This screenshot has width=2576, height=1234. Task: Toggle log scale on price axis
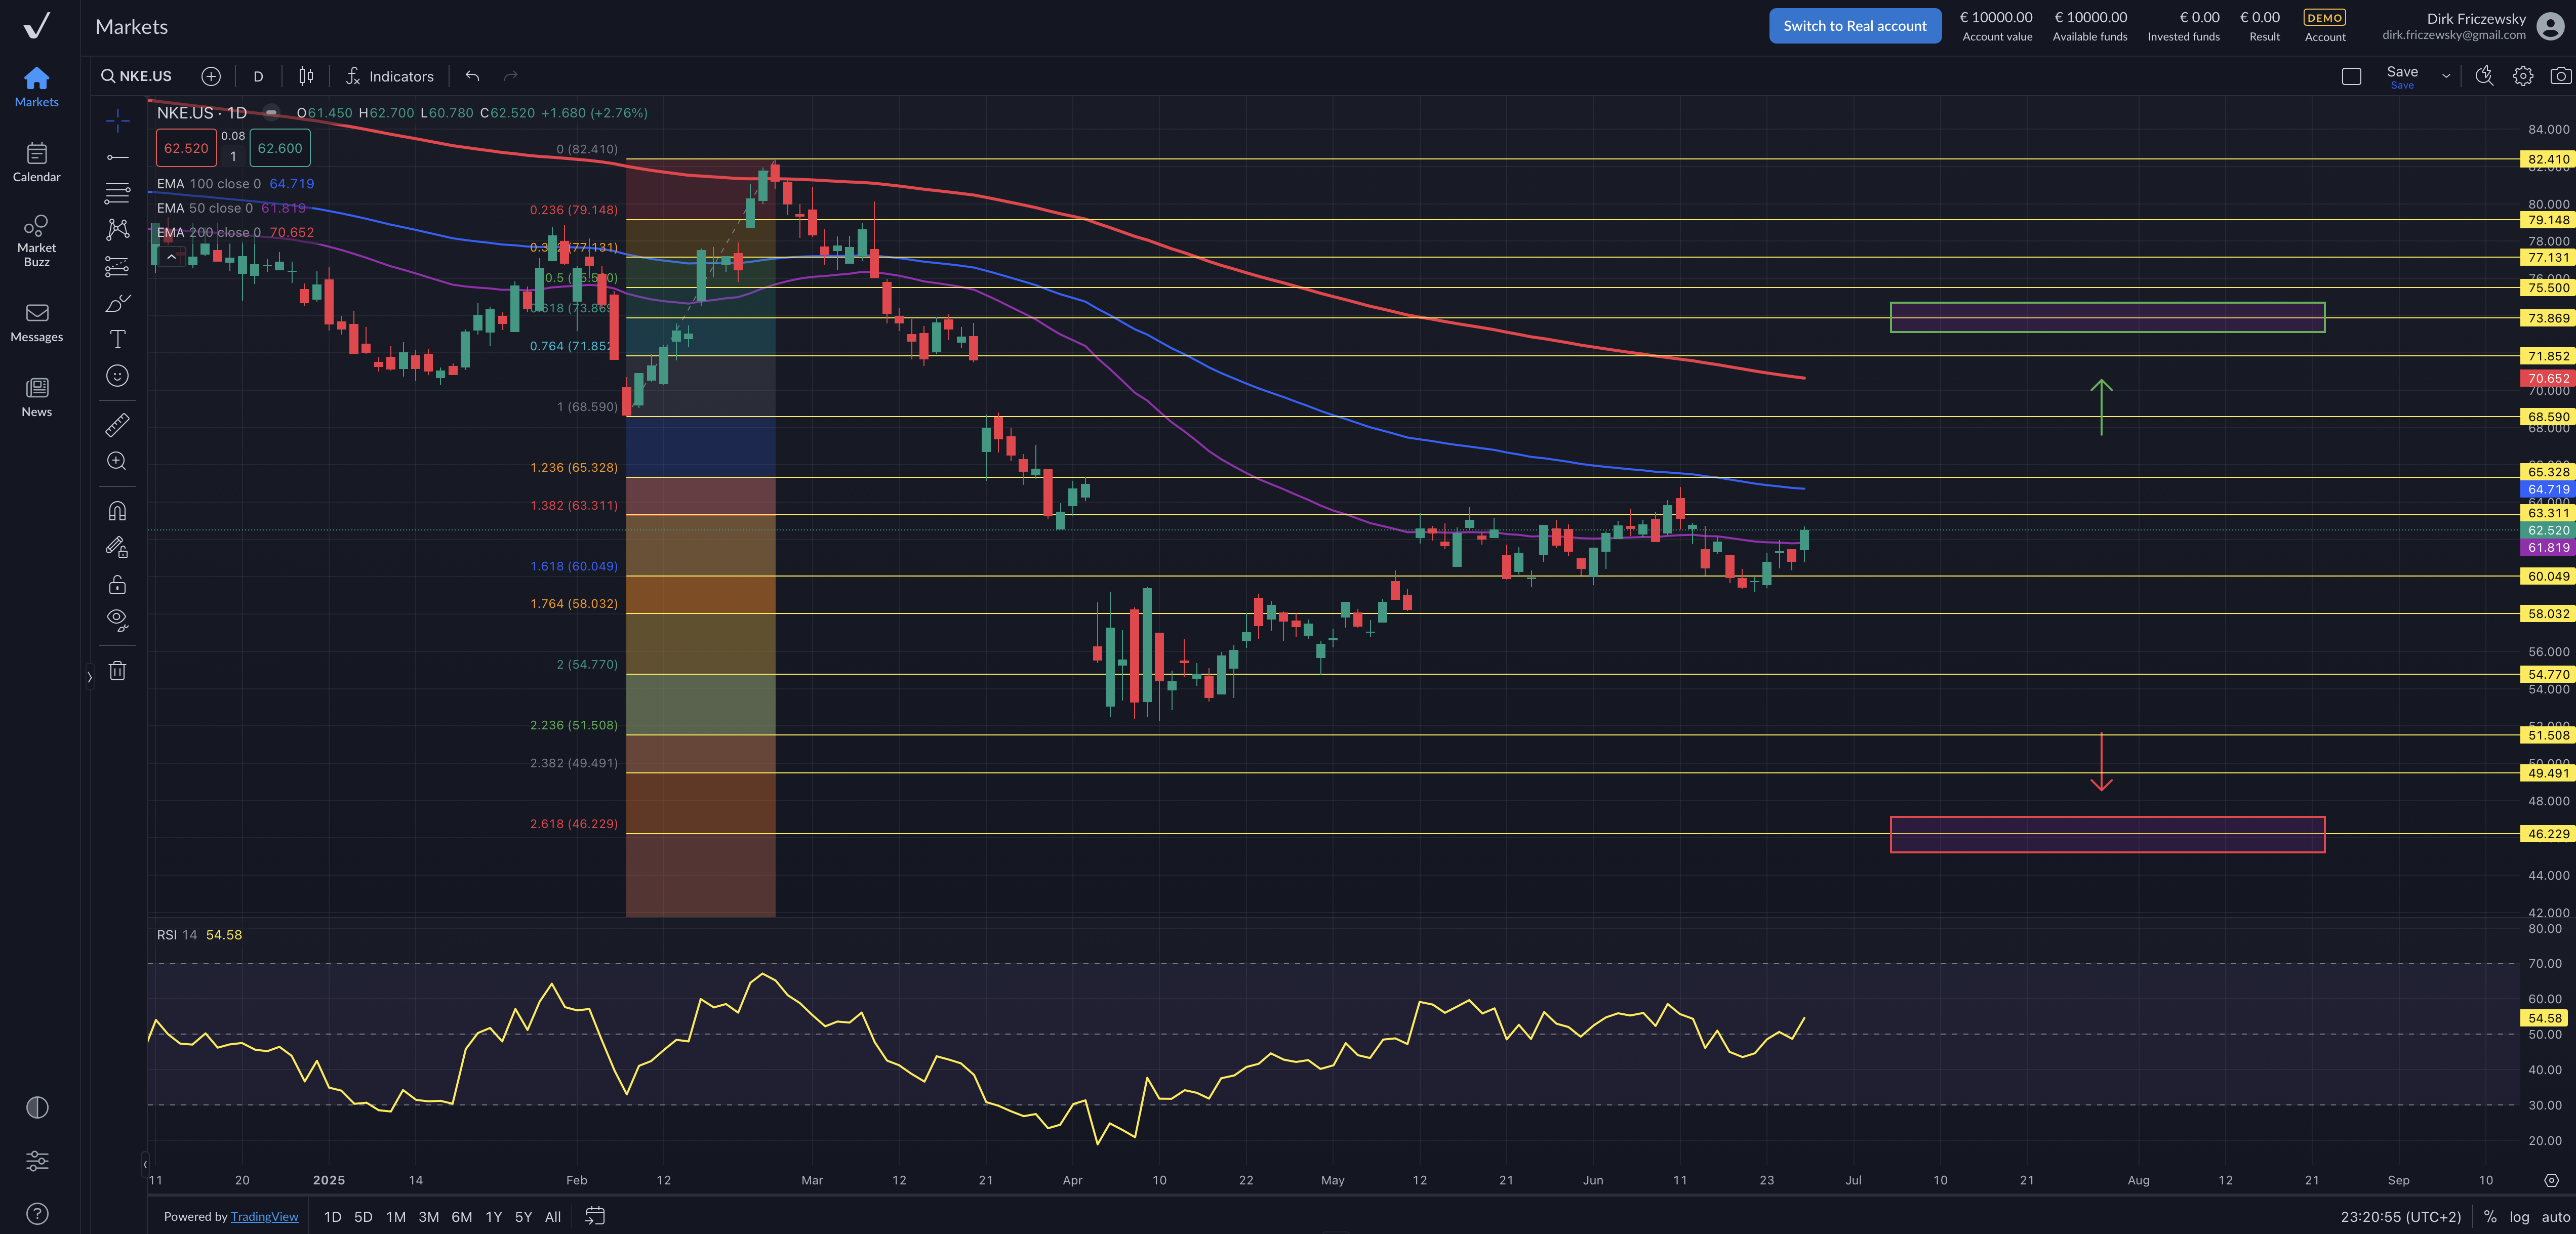2519,1217
